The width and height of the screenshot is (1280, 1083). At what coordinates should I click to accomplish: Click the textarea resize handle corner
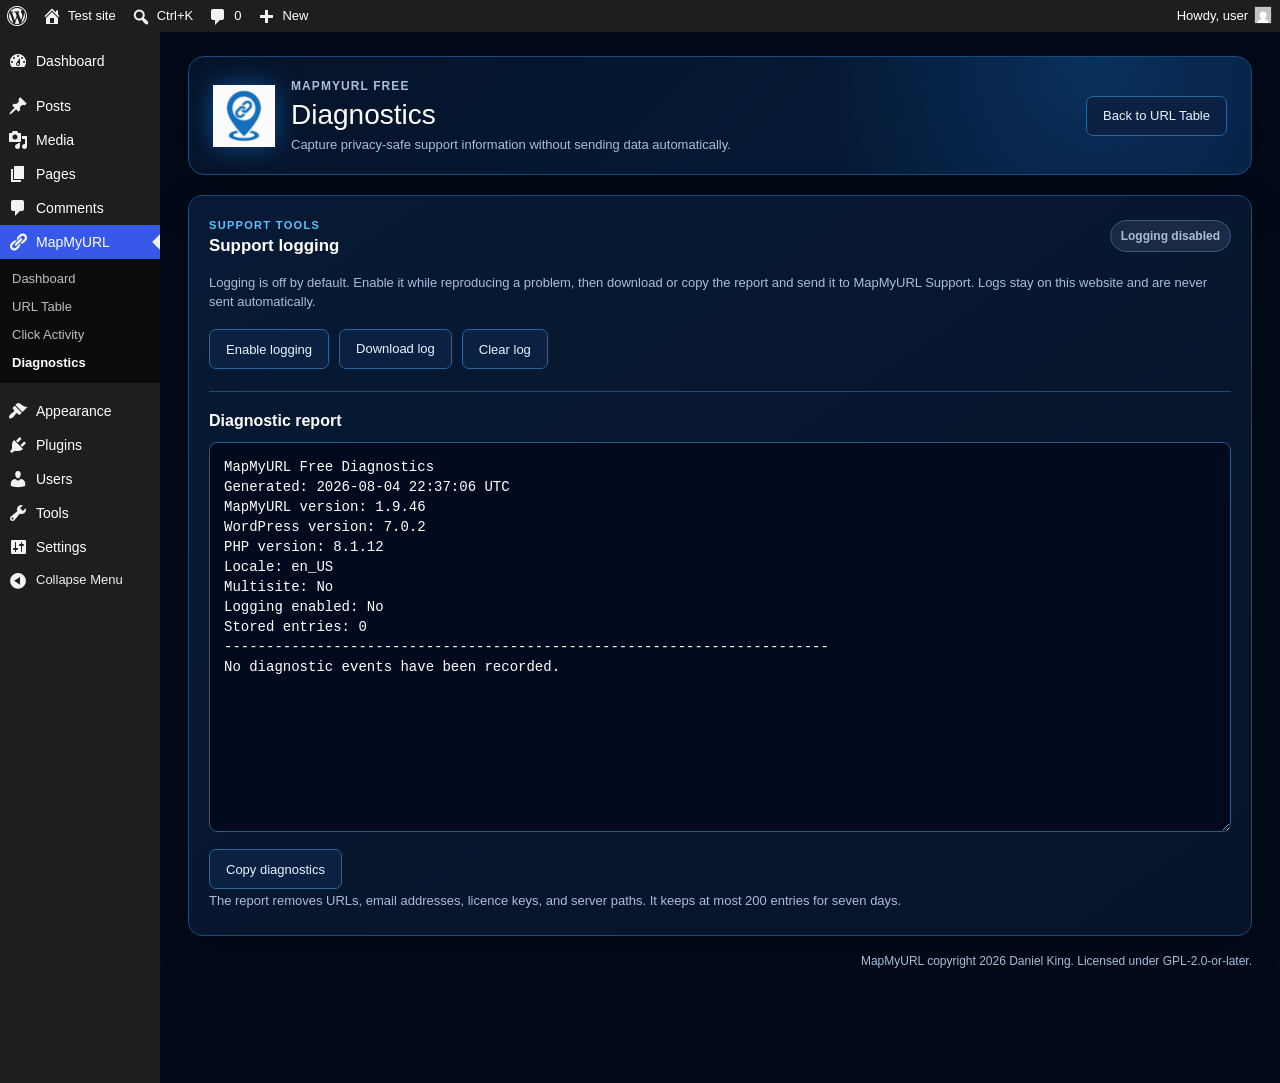click(x=1224, y=825)
